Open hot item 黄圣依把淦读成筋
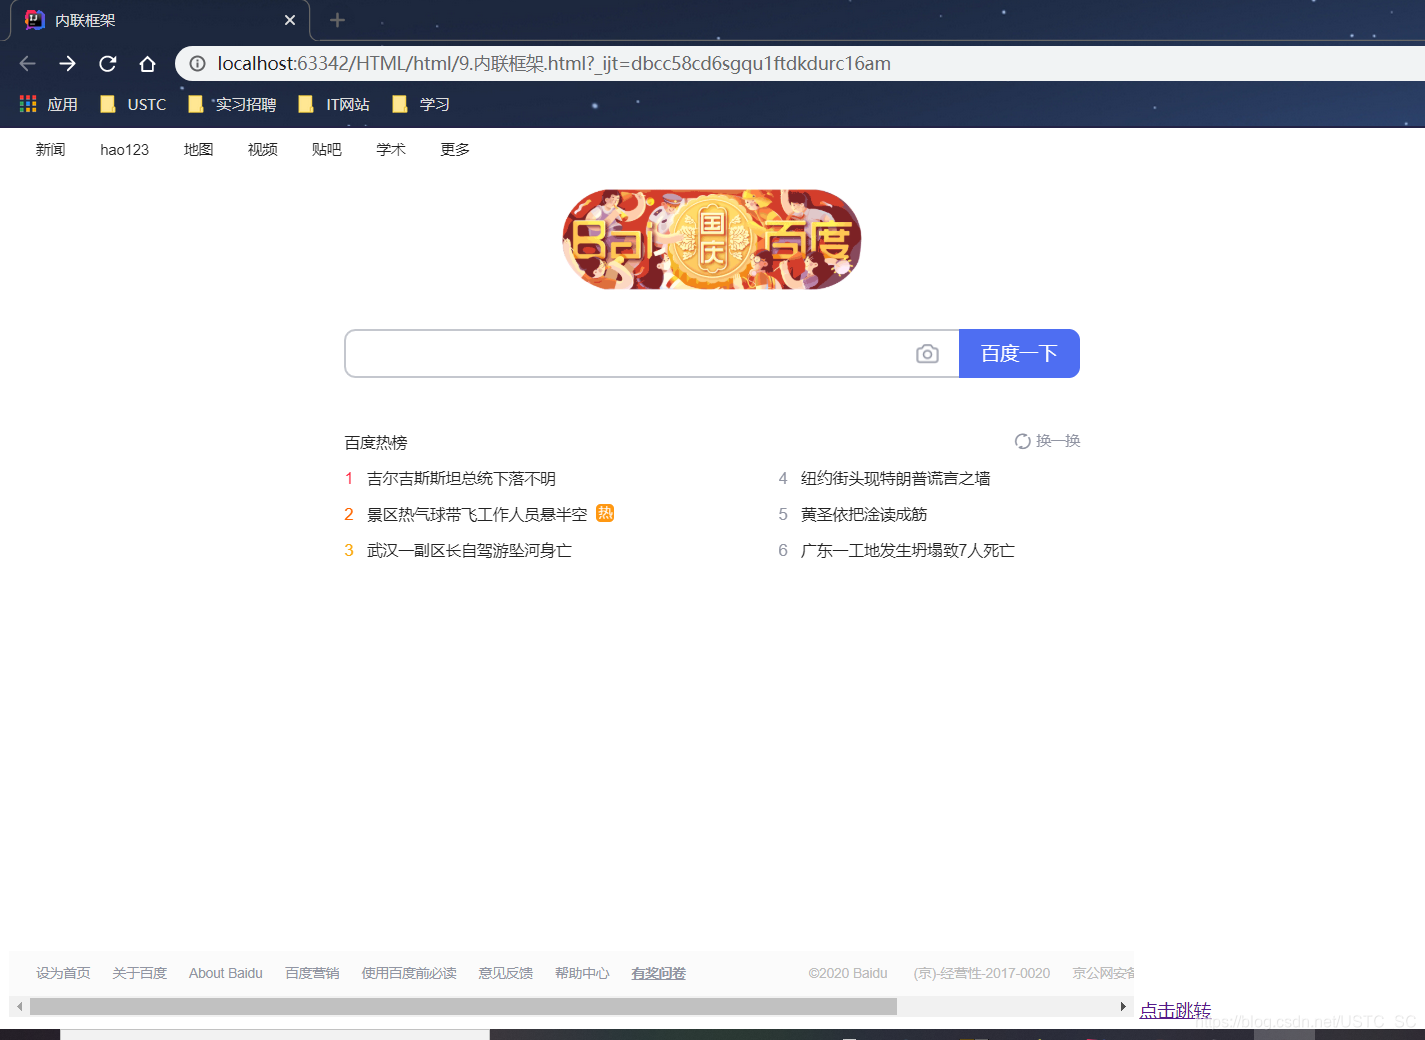This screenshot has width=1425, height=1040. [x=864, y=515]
